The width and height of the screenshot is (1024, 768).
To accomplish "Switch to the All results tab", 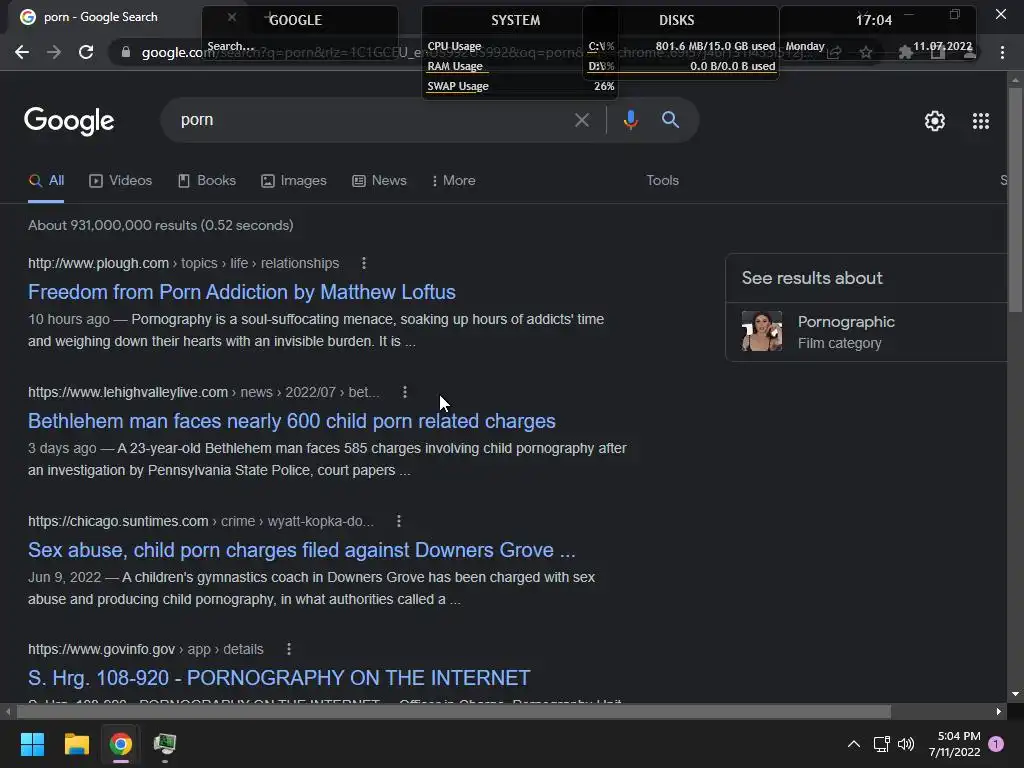I will tap(46, 181).
